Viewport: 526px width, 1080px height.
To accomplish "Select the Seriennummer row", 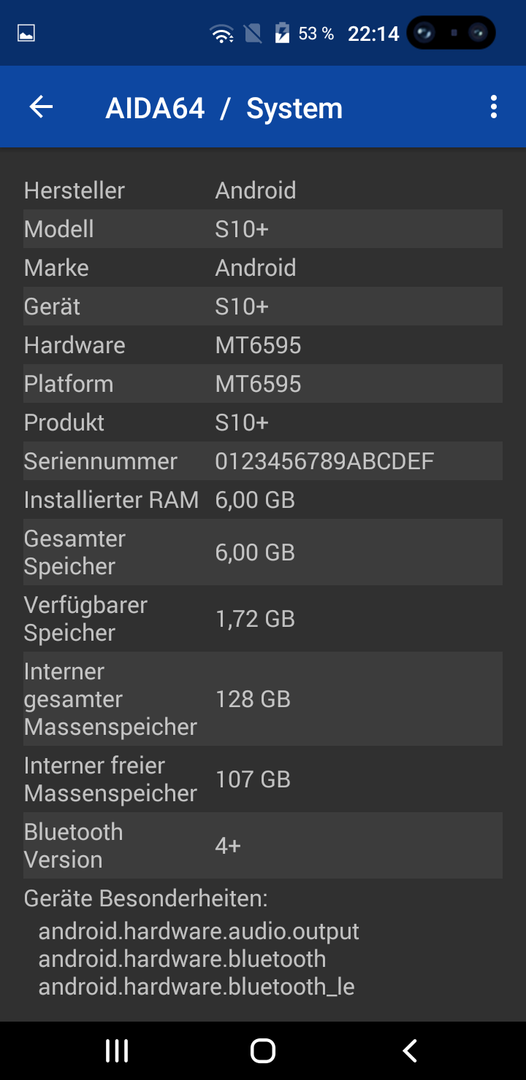I will (263, 461).
